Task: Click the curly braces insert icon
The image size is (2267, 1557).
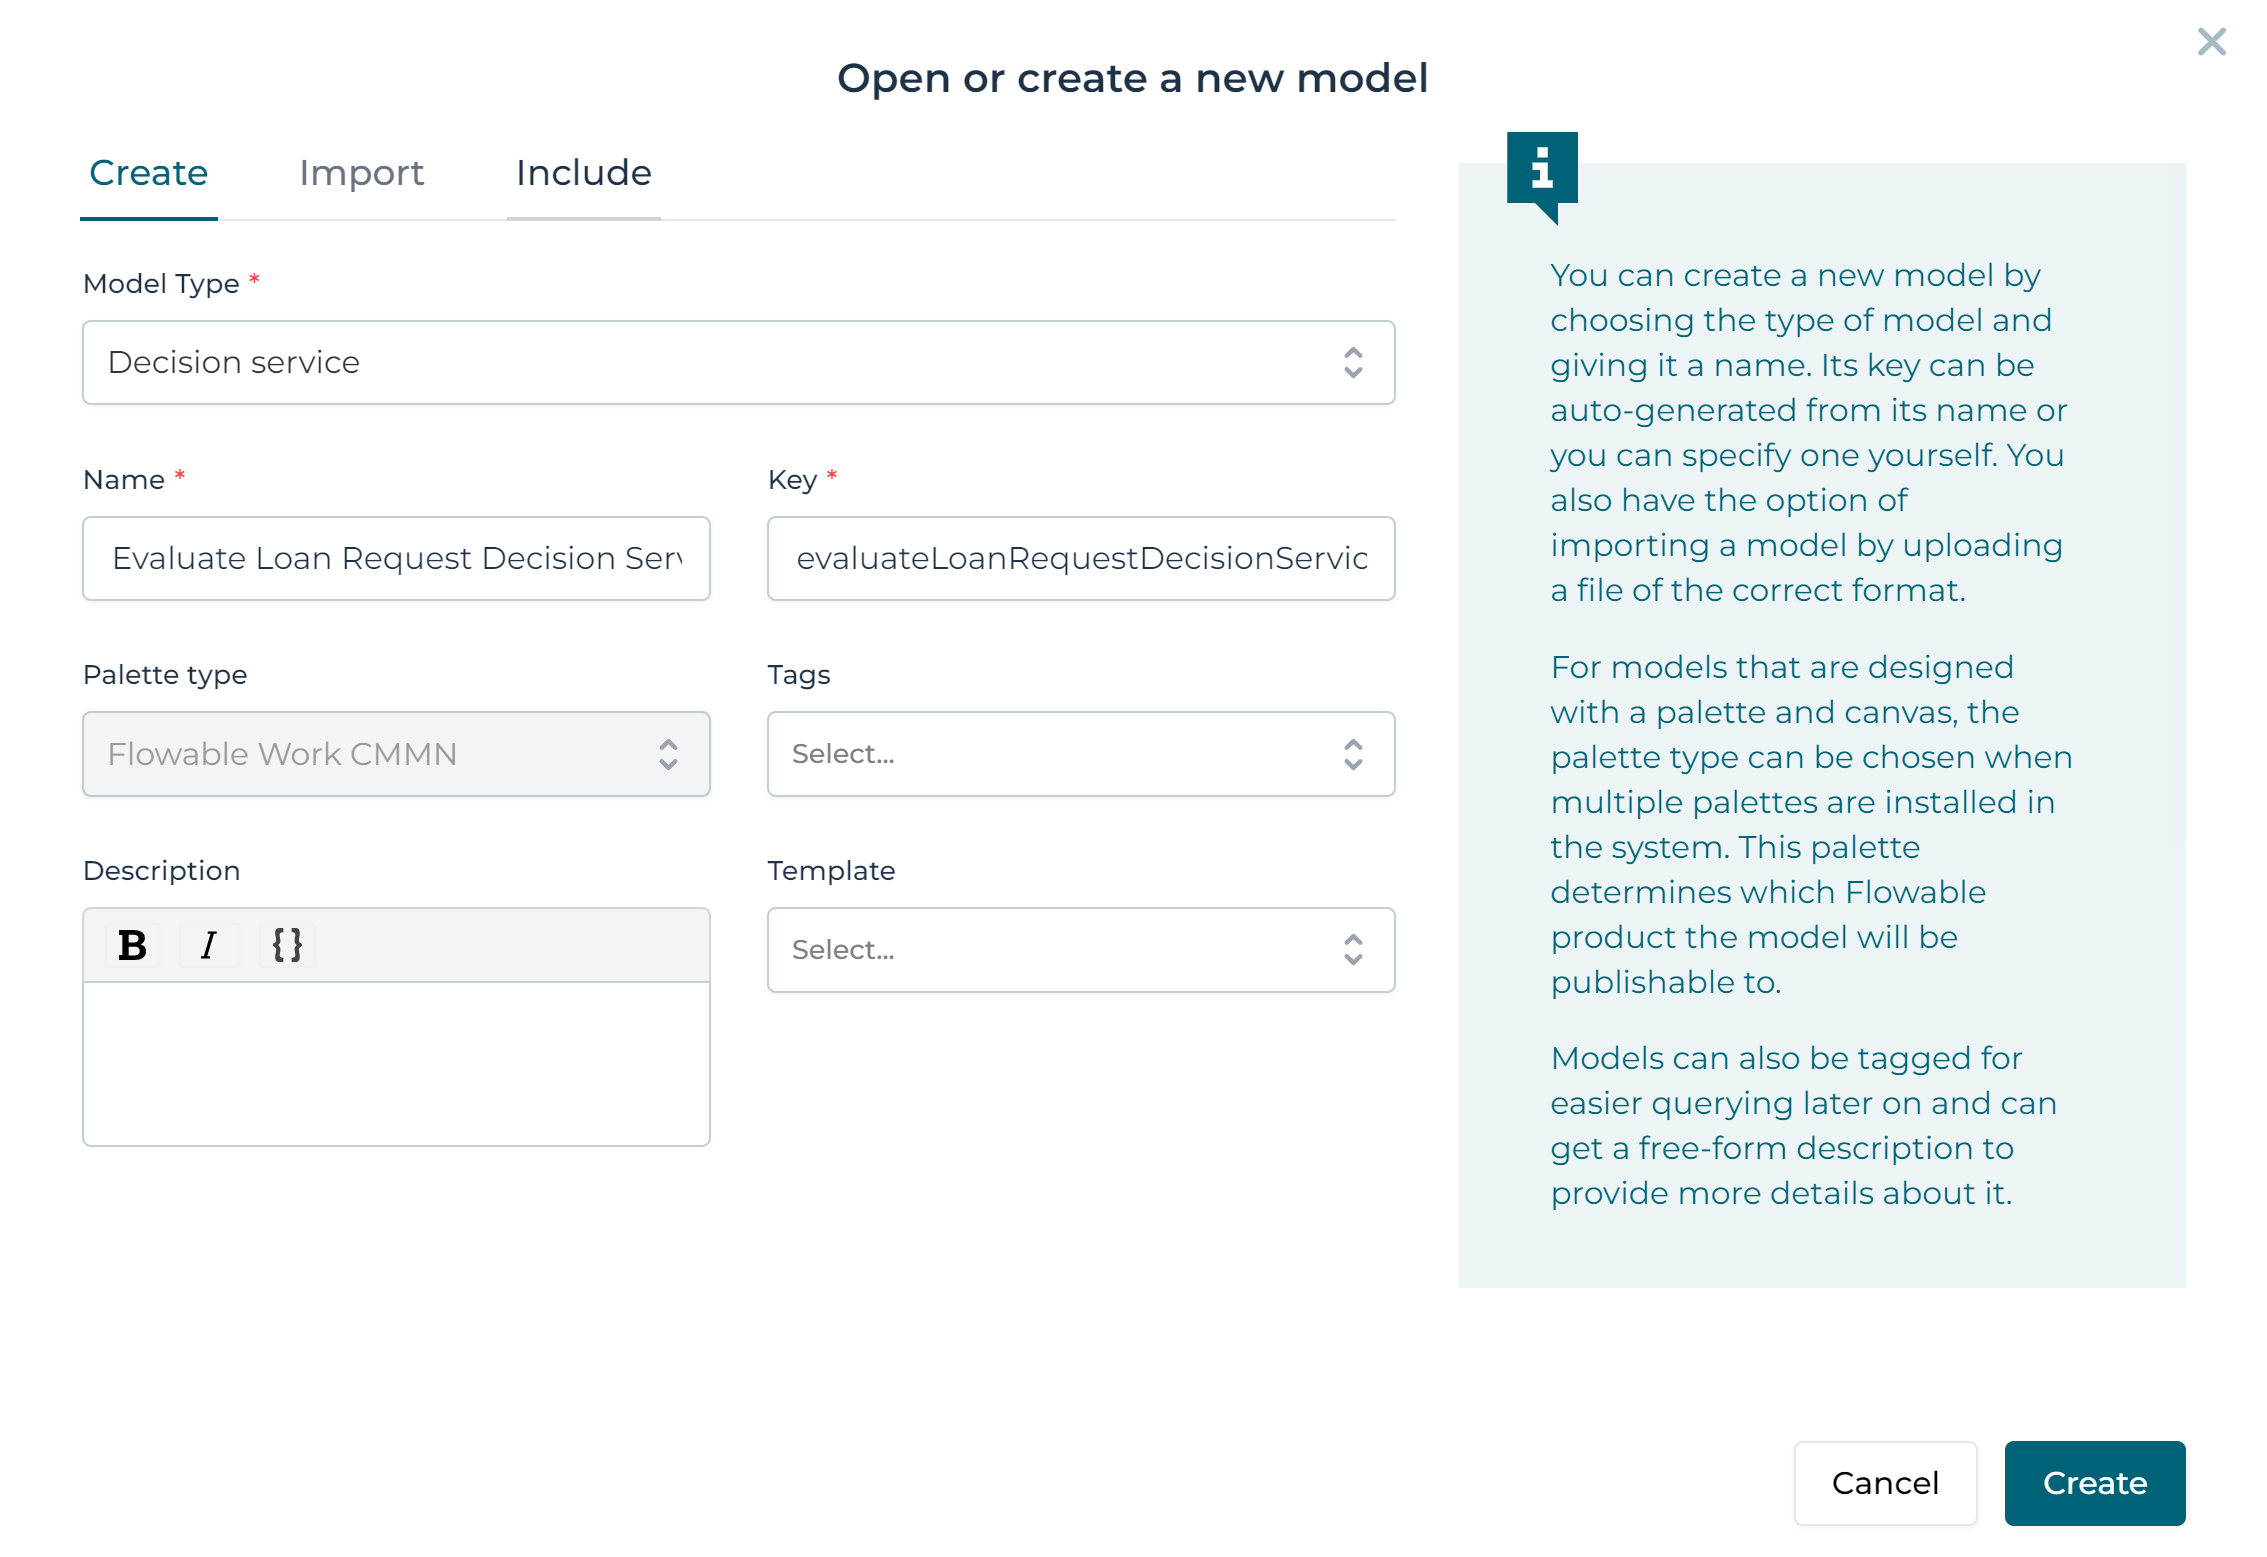Action: [x=287, y=943]
